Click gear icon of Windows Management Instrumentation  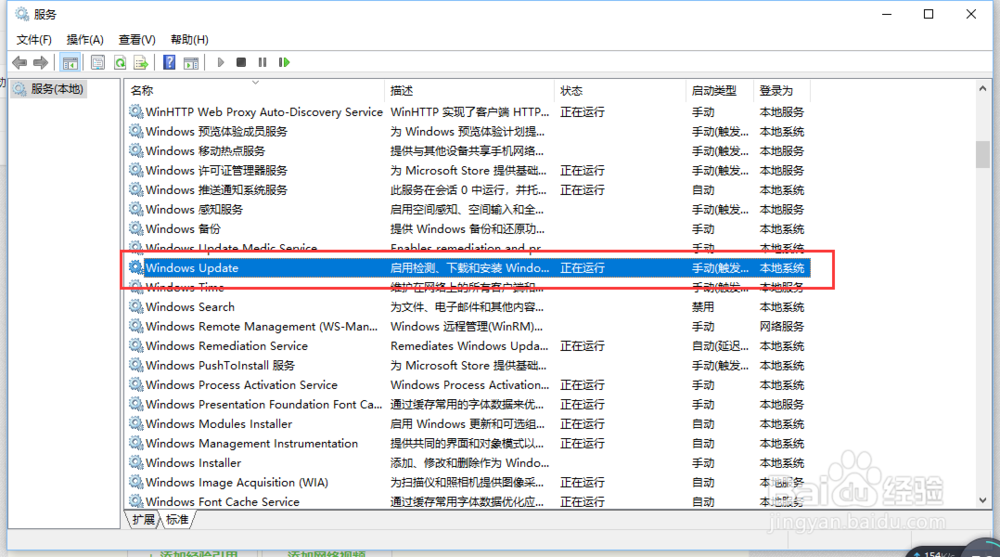tap(136, 443)
